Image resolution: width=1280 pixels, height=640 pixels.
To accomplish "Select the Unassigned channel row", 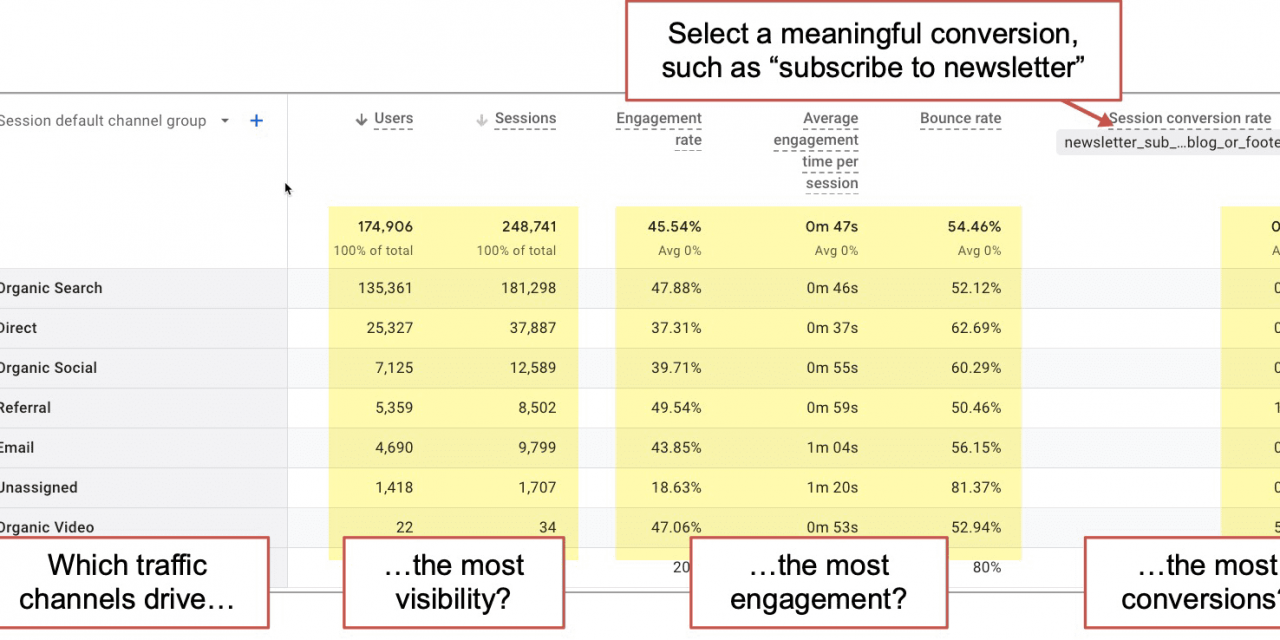I will tap(39, 488).
